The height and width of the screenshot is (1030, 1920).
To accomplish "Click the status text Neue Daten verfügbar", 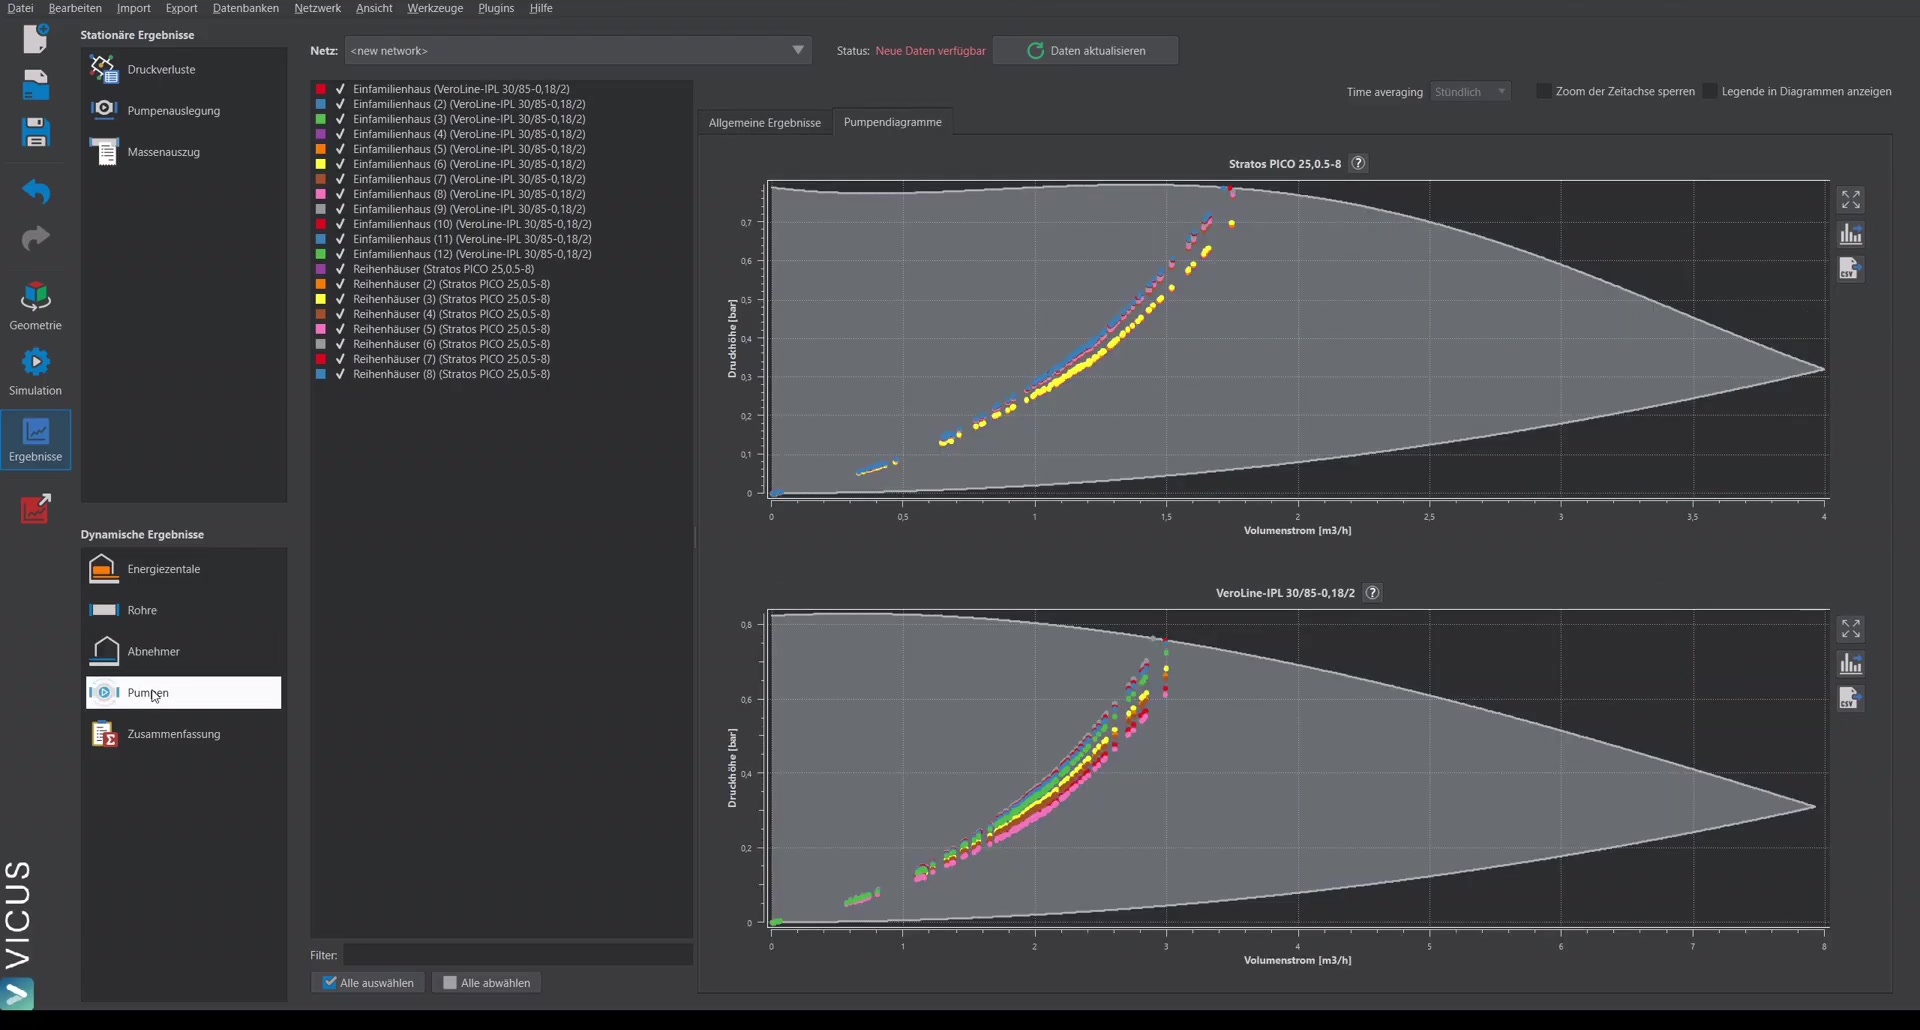I will 930,51.
